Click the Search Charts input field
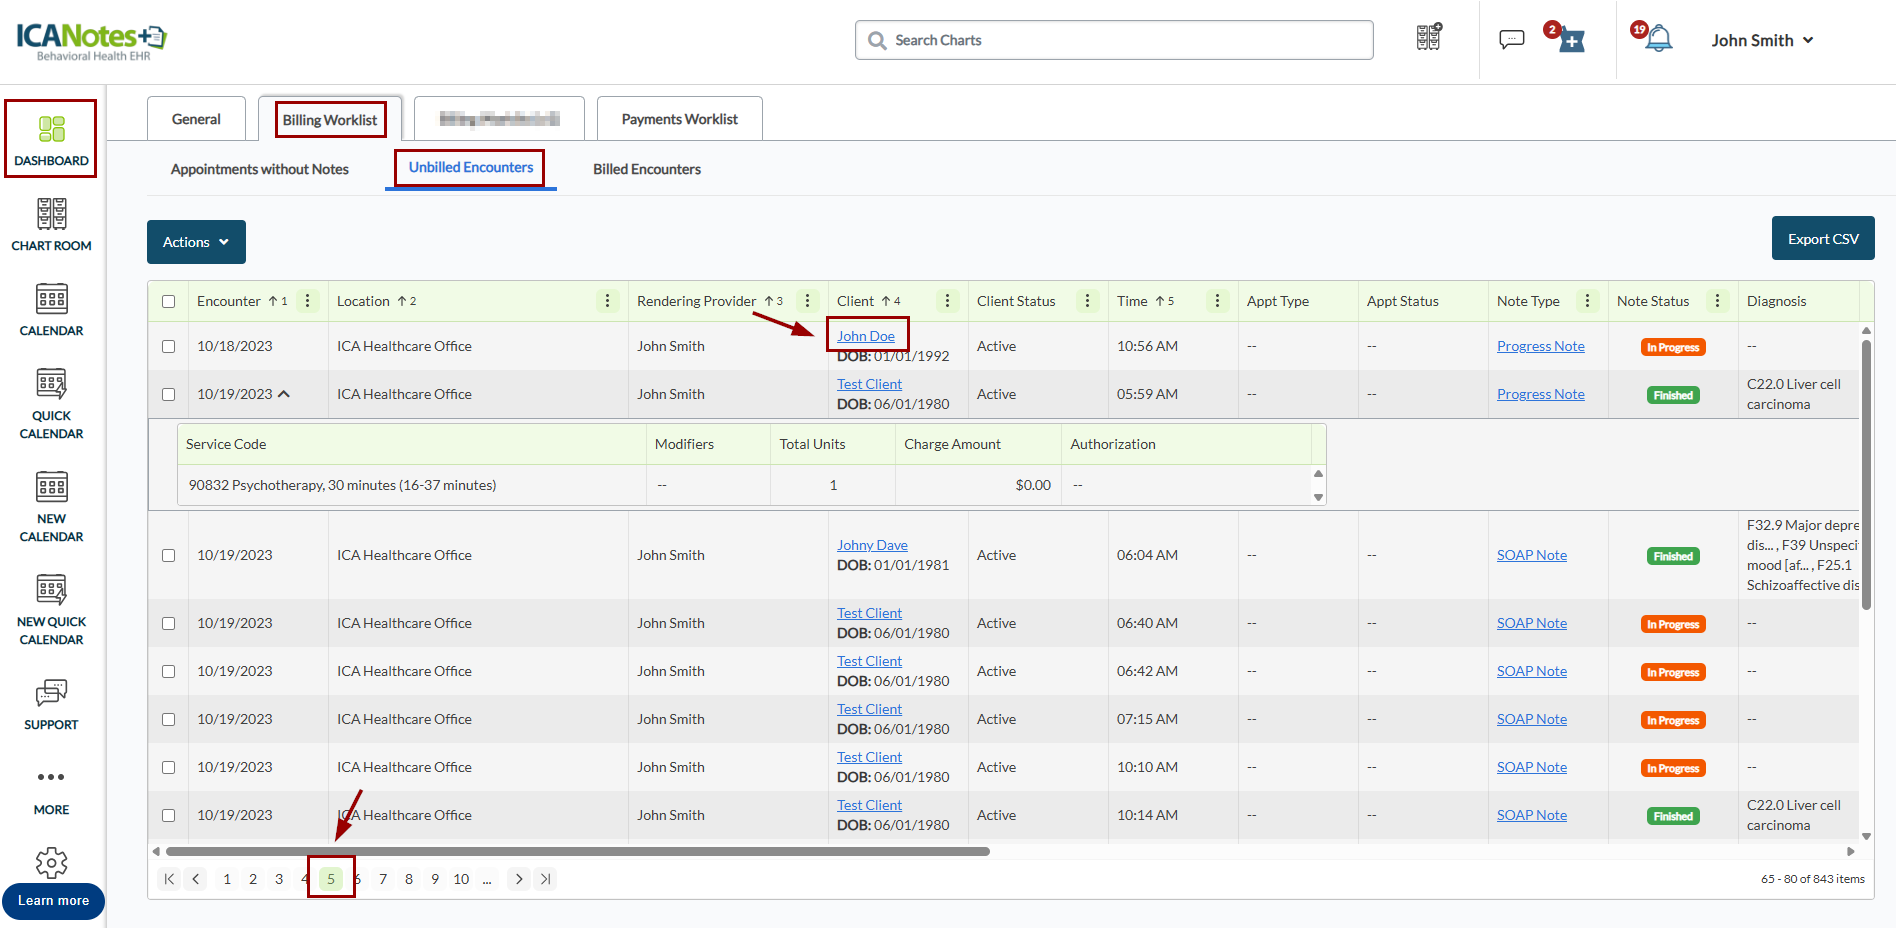The image size is (1896, 928). click(1114, 40)
